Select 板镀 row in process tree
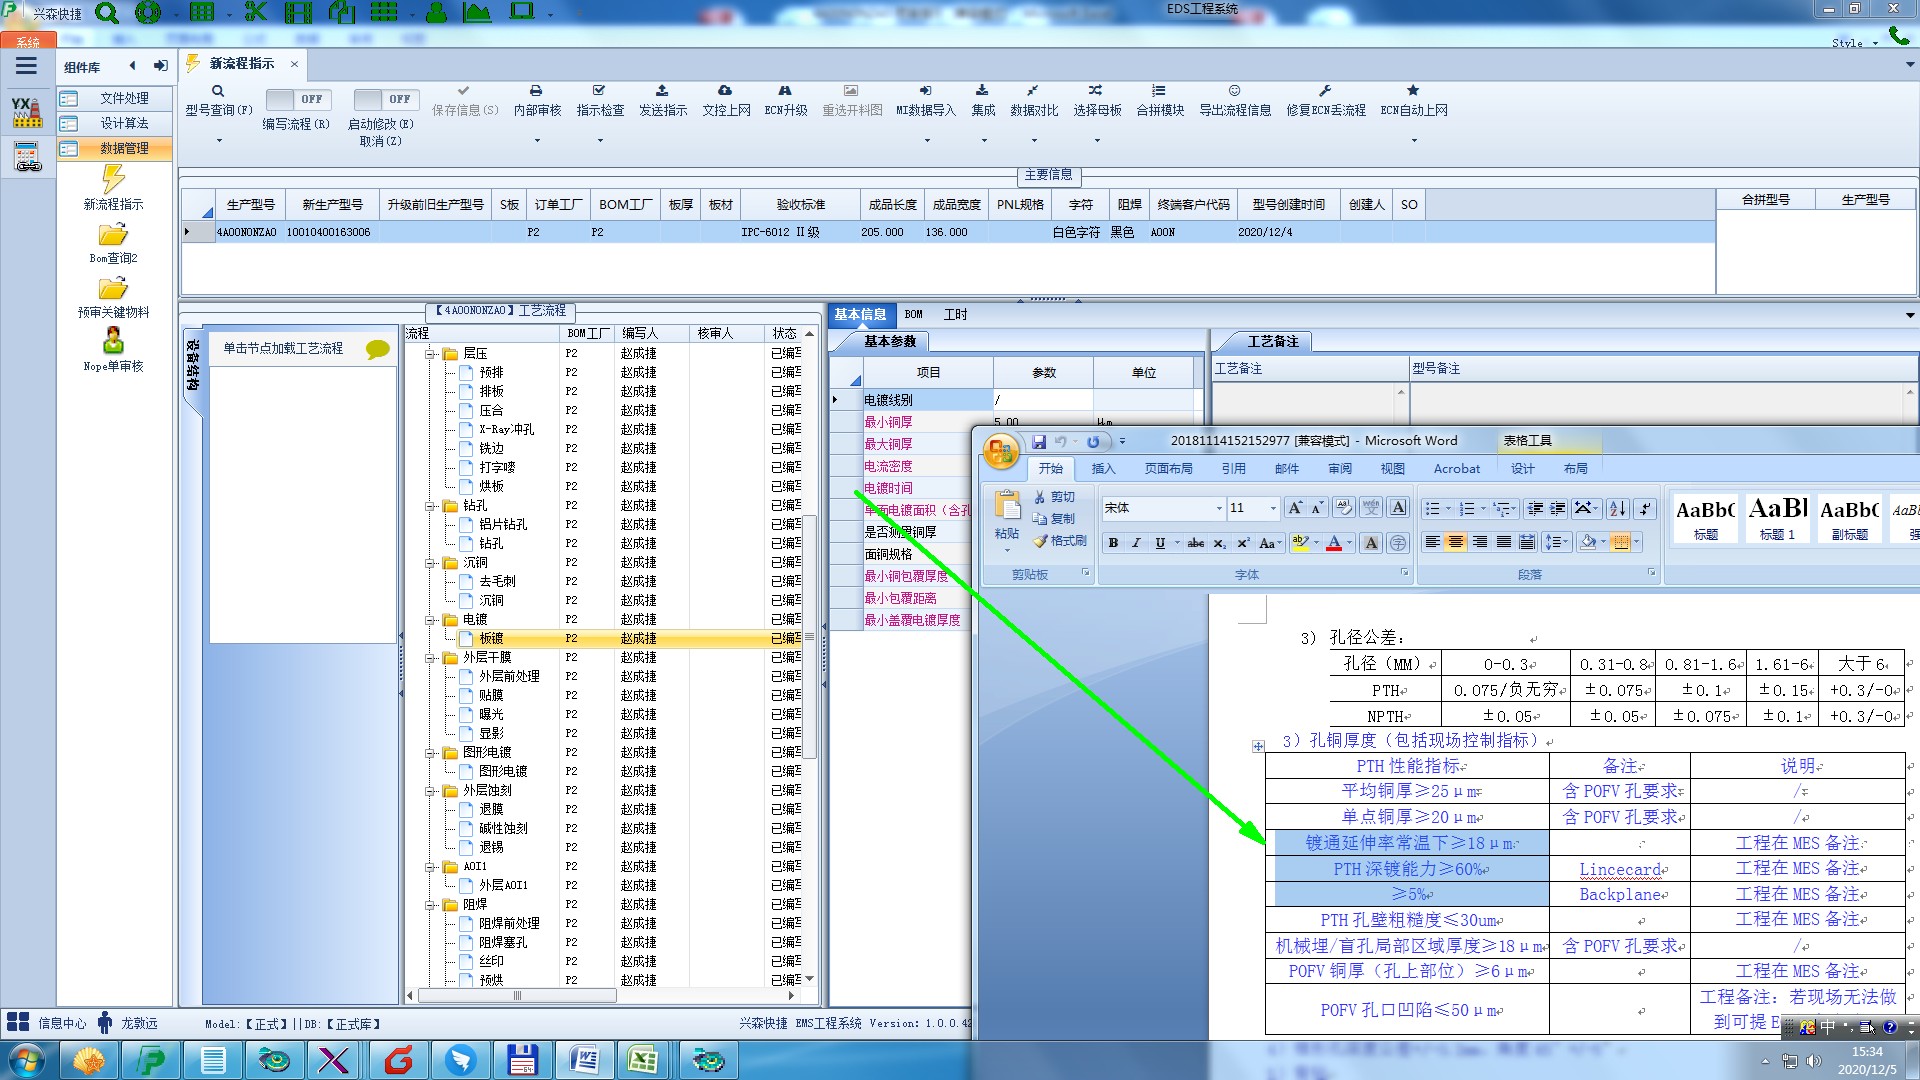The height and width of the screenshot is (1080, 1920). (609, 638)
